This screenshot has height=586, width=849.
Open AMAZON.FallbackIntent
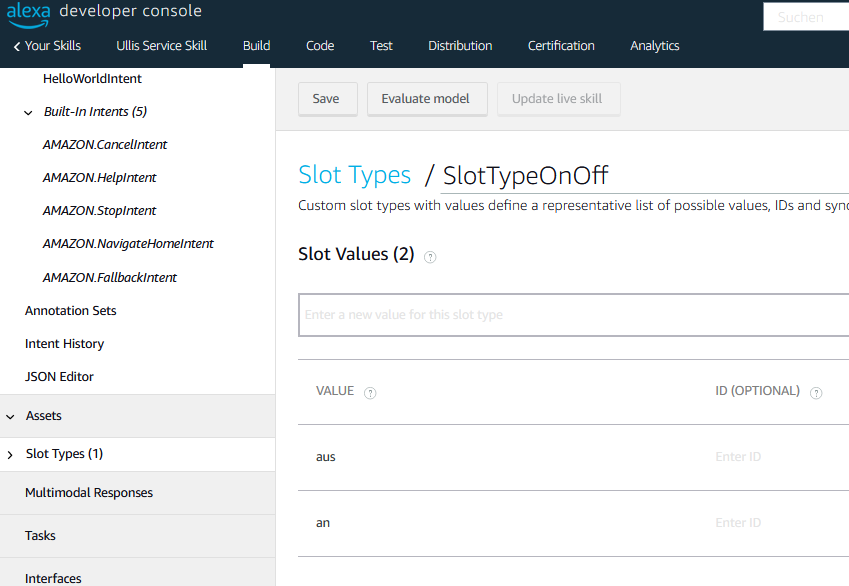click(110, 278)
